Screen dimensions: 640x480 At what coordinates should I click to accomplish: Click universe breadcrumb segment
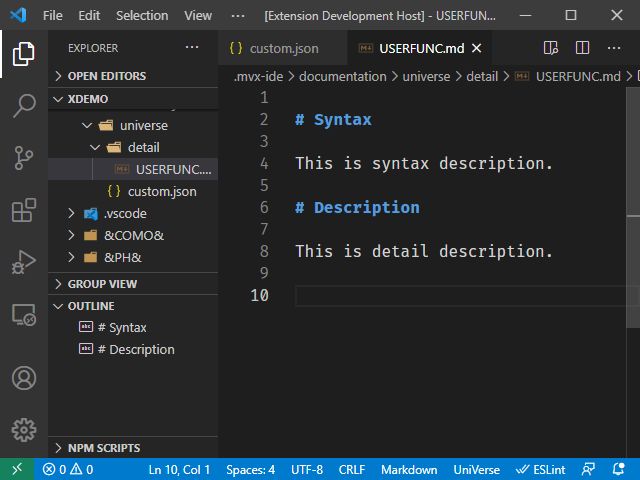(426, 76)
